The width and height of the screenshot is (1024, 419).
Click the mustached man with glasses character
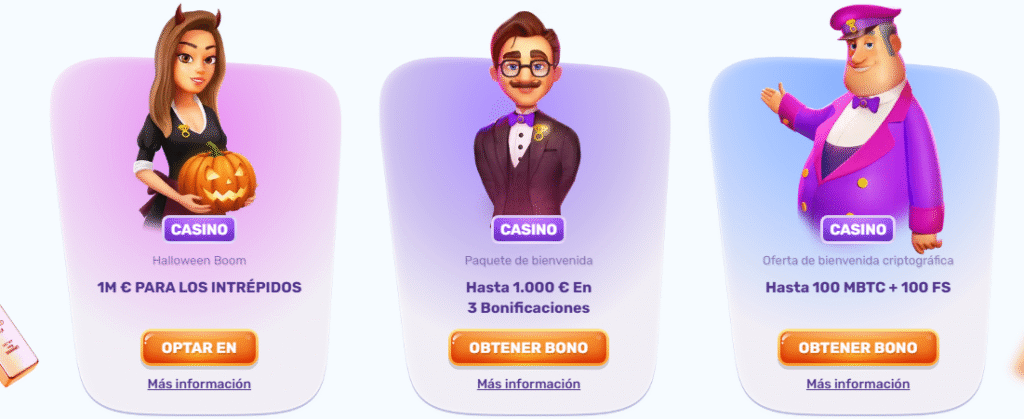(x=527, y=114)
